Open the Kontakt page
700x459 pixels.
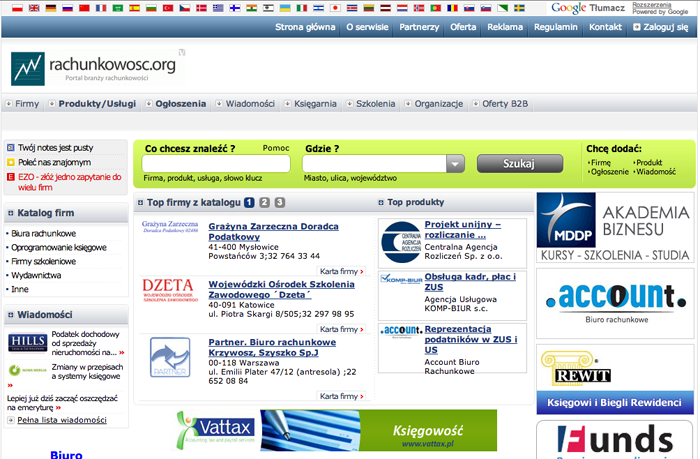click(605, 27)
